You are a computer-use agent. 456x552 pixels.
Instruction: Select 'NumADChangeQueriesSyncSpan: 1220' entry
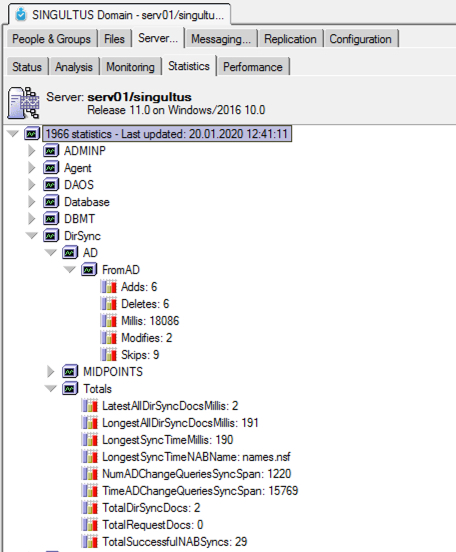coord(196,473)
